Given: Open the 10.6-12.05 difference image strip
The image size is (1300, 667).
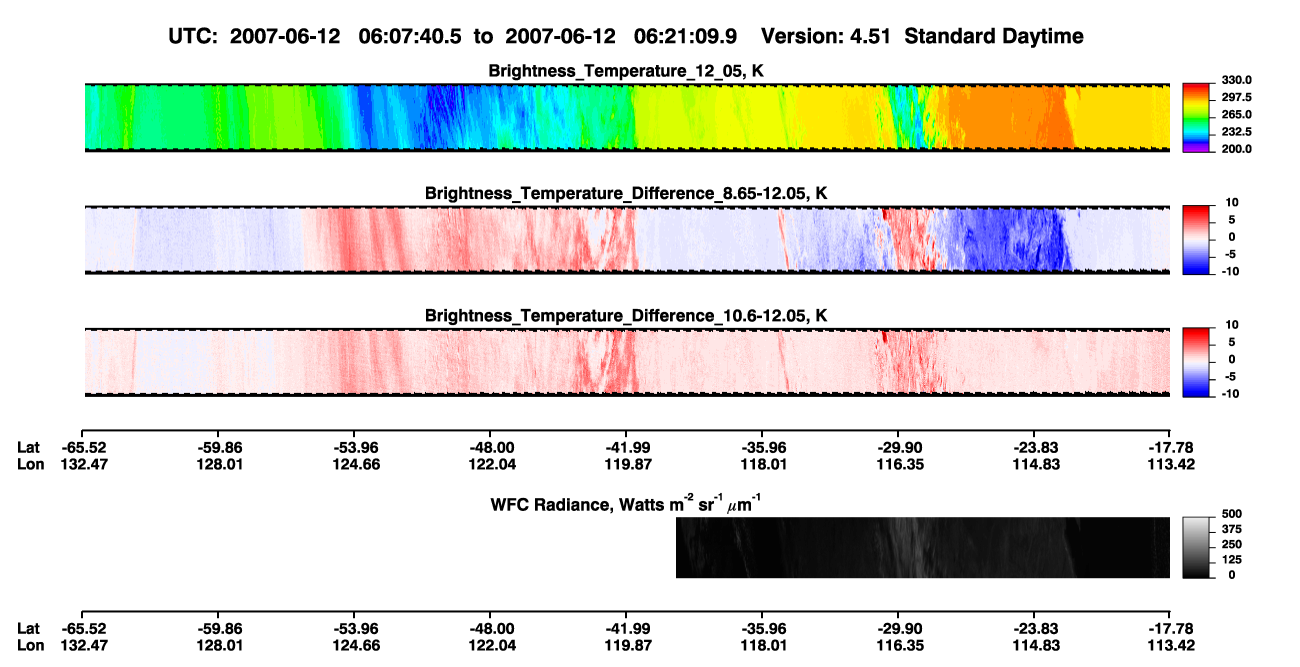Looking at the screenshot, I should tap(627, 362).
